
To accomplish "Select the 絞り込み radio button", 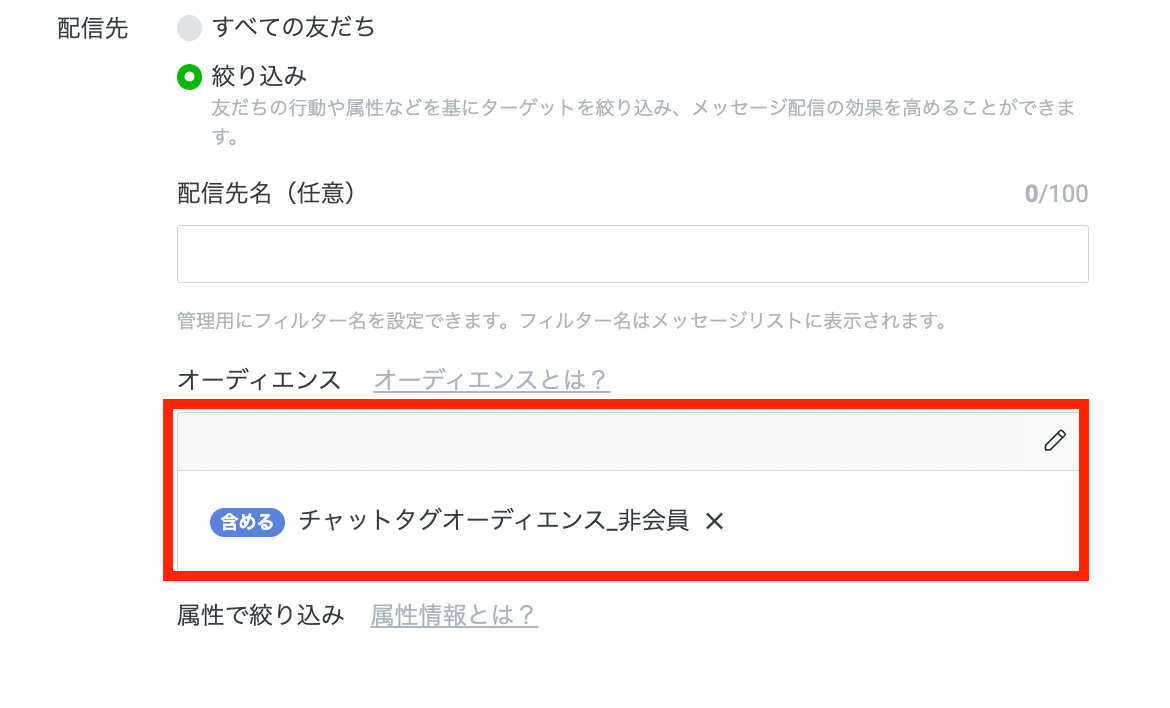I will click(190, 76).
